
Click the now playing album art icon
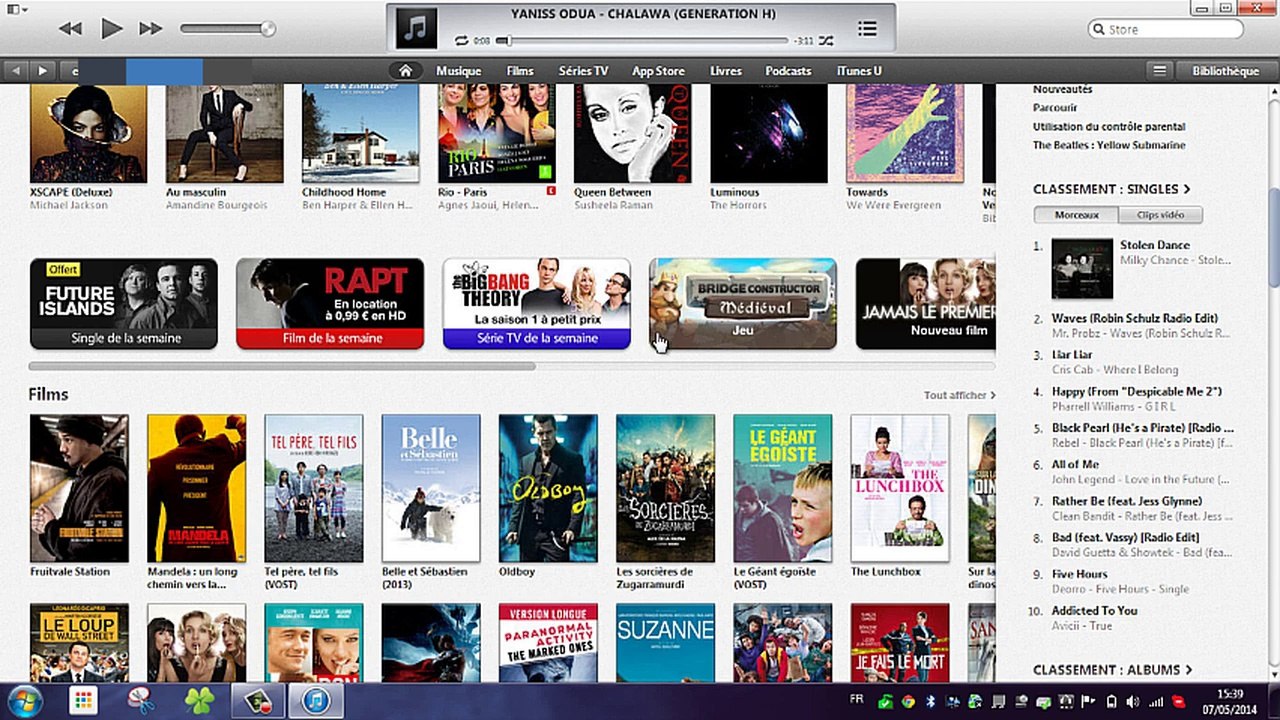pyautogui.click(x=416, y=28)
